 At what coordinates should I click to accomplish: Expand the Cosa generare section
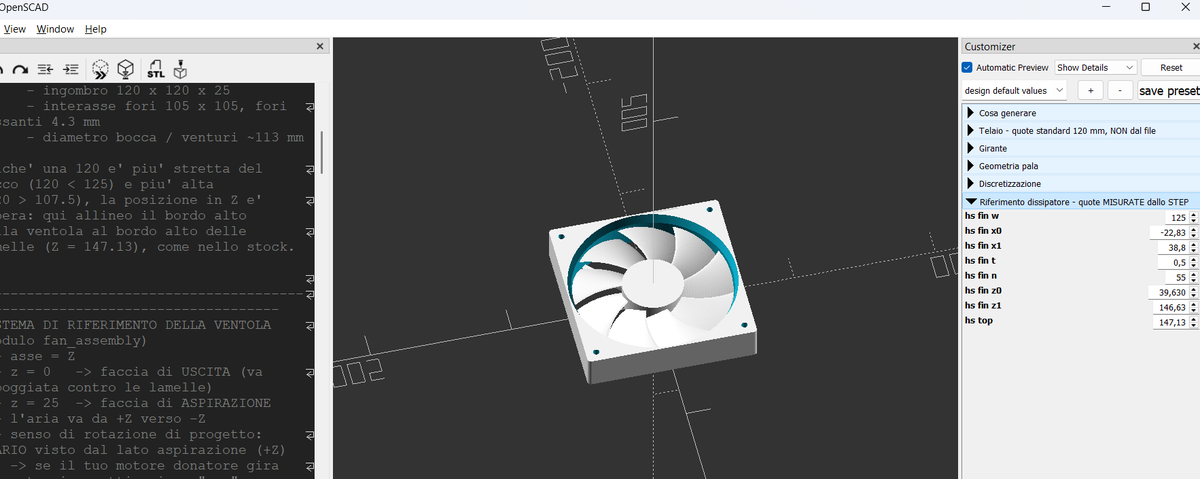(x=1080, y=113)
